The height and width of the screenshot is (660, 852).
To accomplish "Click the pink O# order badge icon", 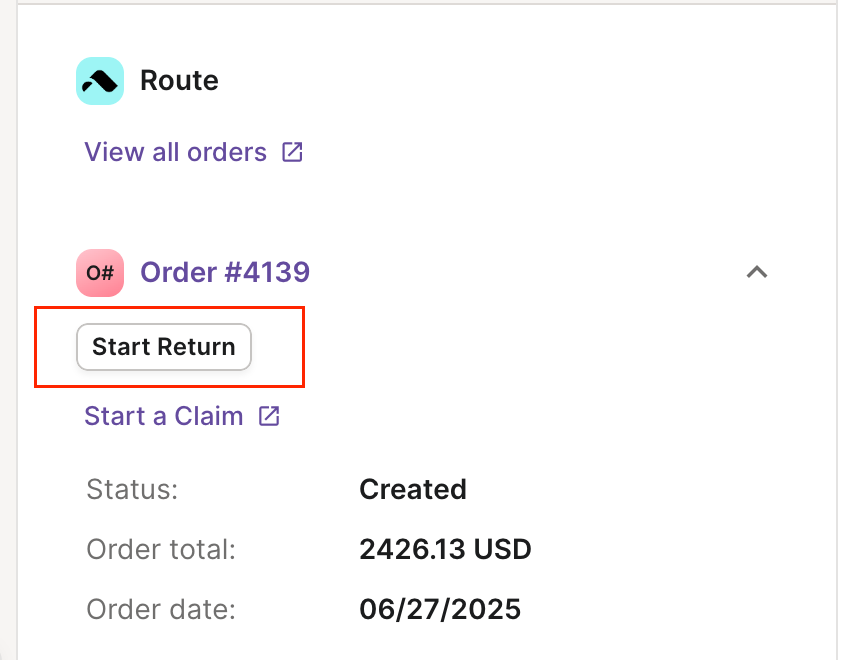I will point(100,273).
